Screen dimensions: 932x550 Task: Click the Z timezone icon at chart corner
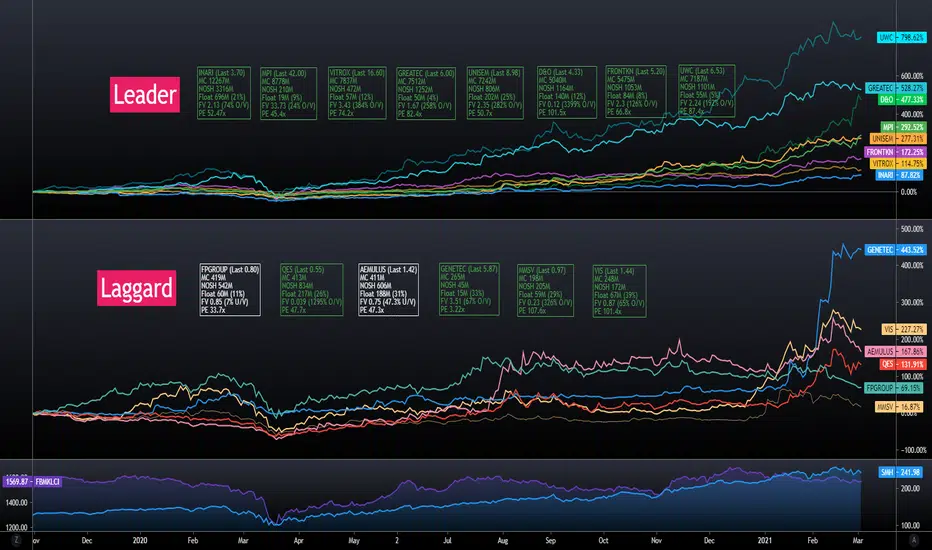(16, 540)
